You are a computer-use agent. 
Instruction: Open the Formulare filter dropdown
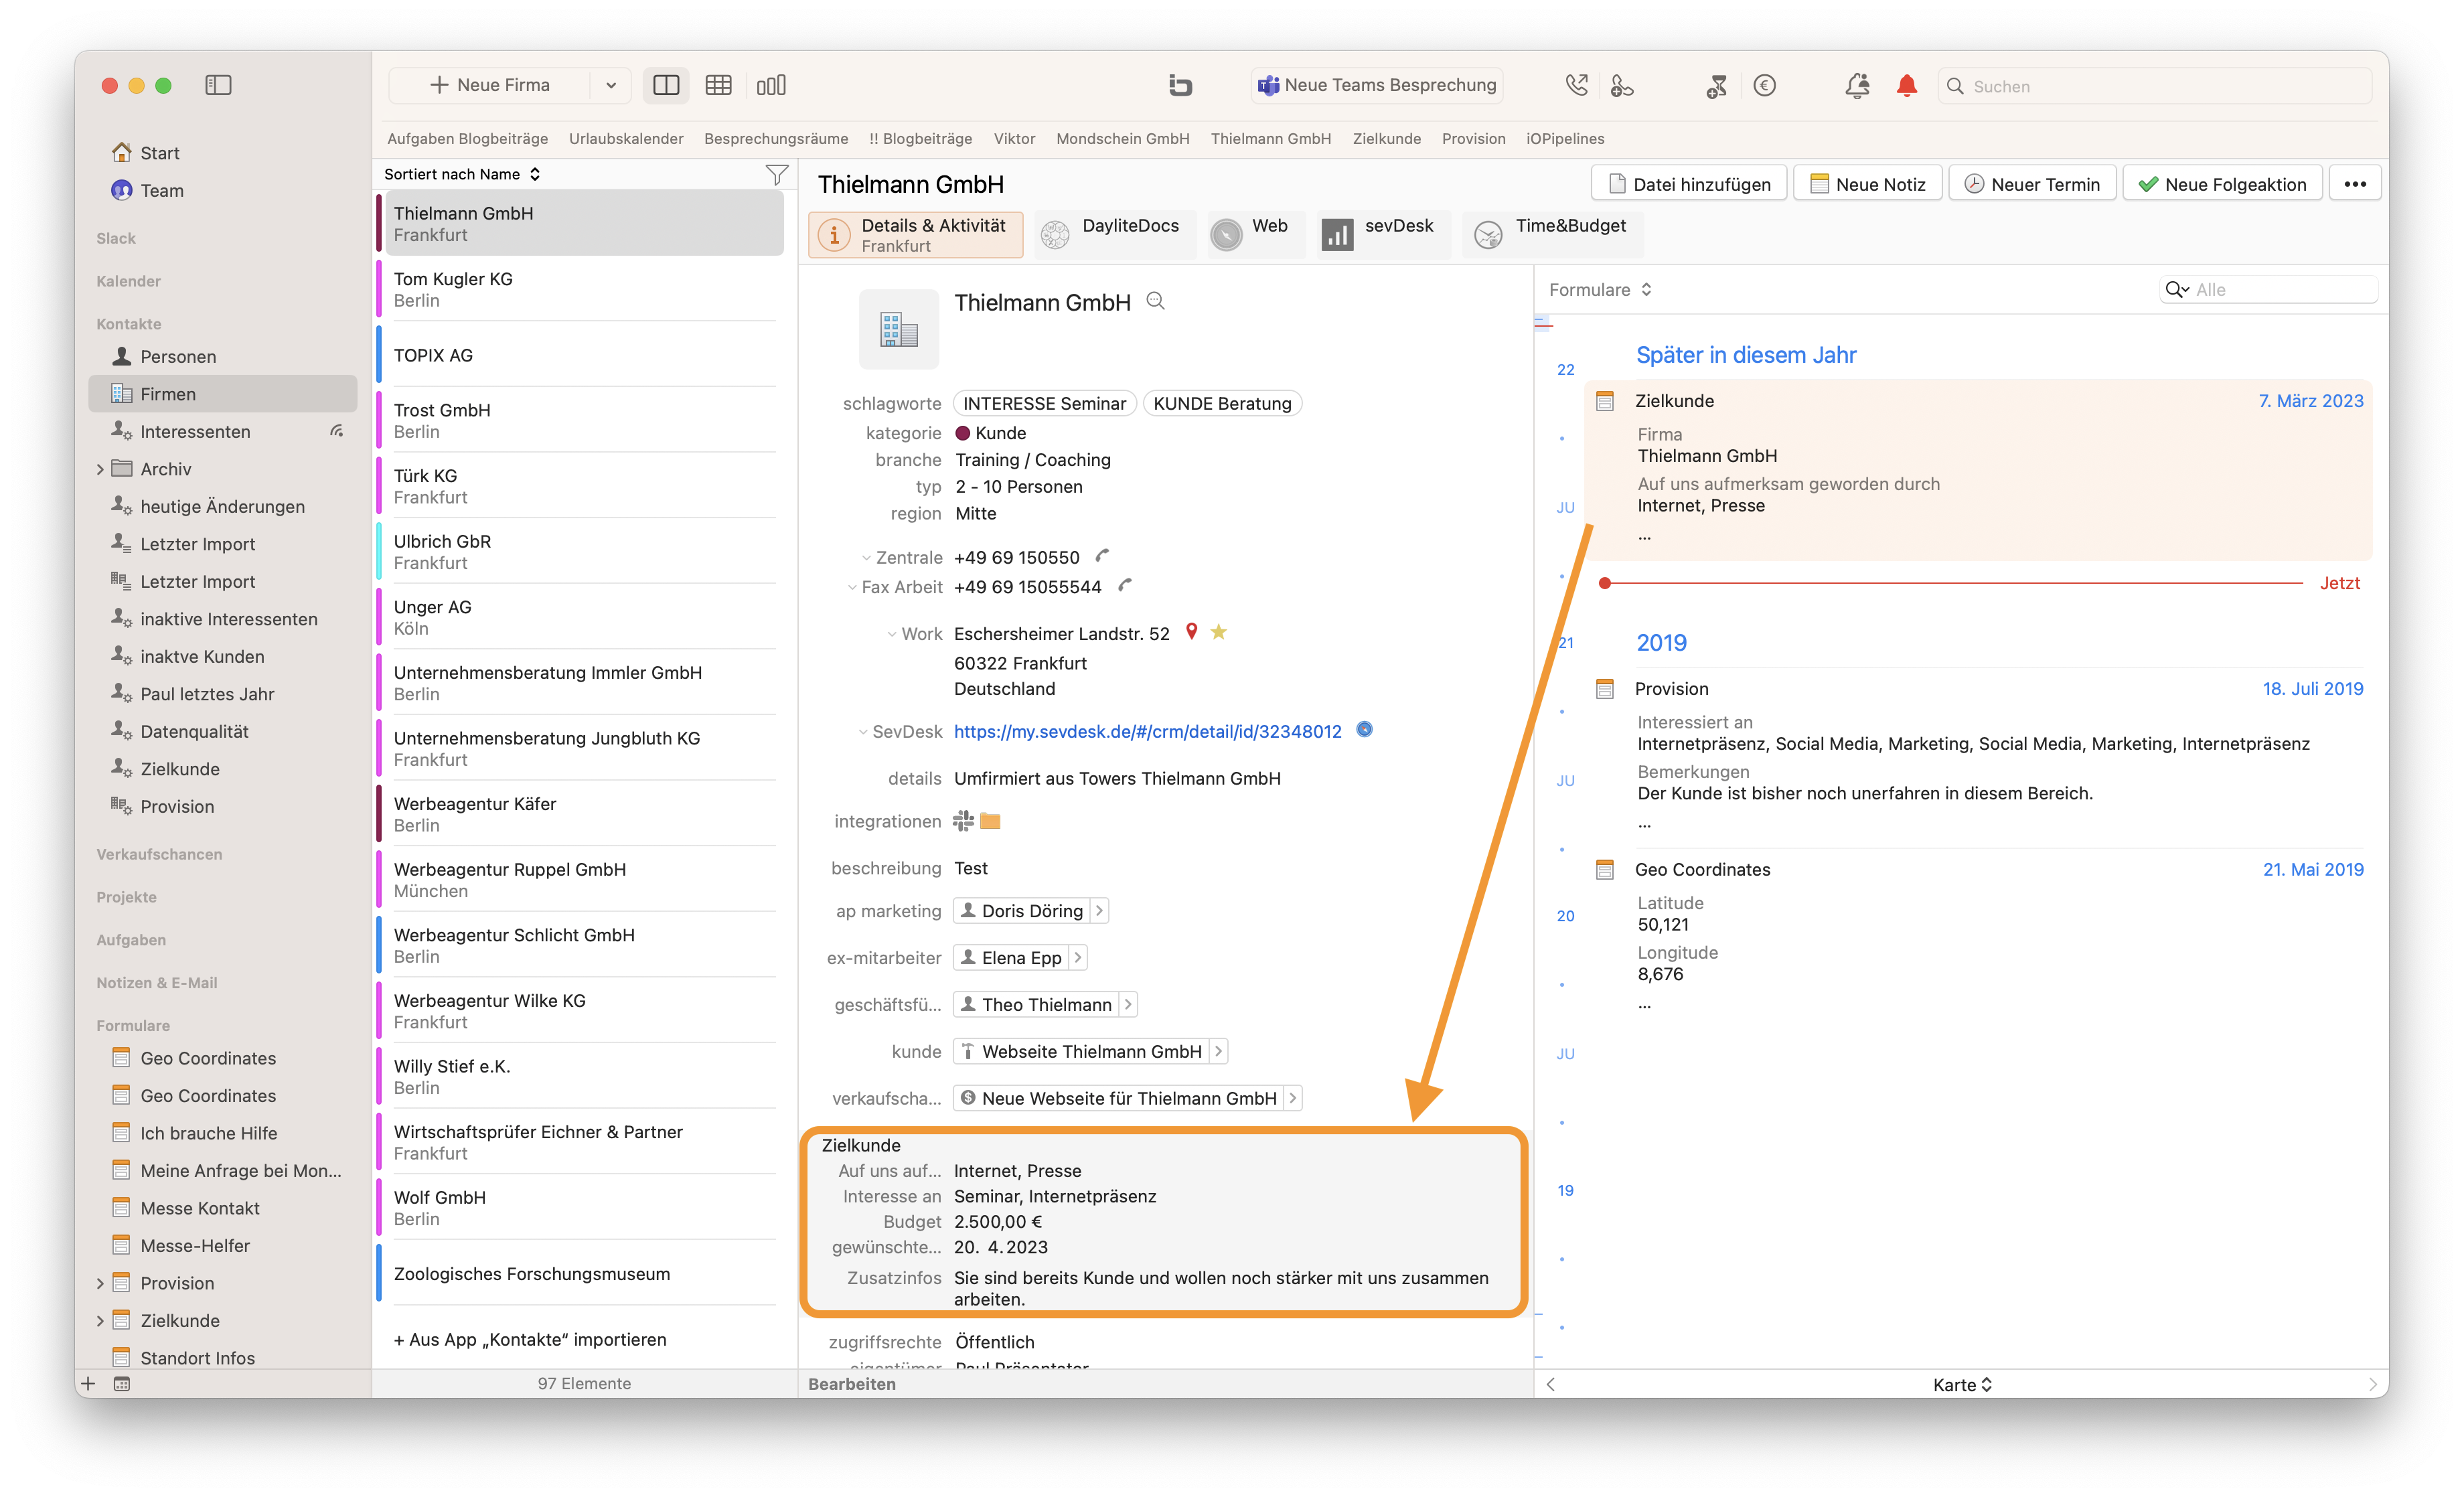coord(1599,289)
